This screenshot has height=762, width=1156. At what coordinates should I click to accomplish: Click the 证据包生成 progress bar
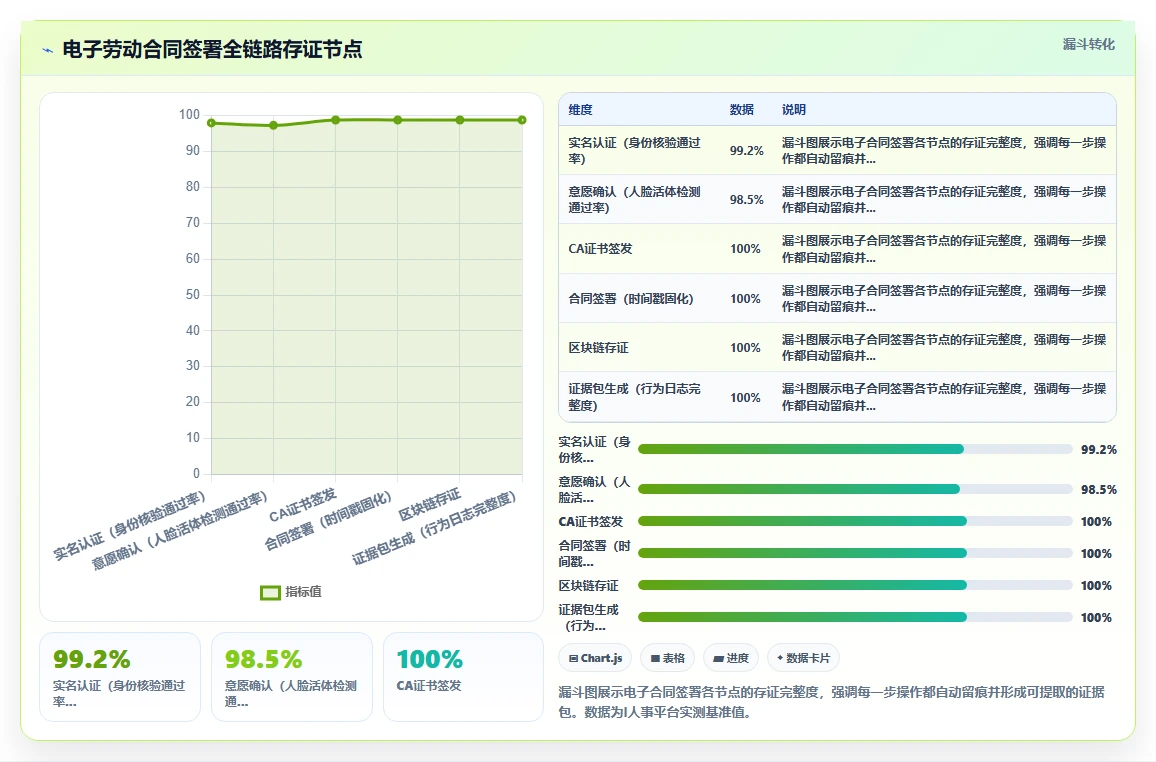tap(855, 618)
